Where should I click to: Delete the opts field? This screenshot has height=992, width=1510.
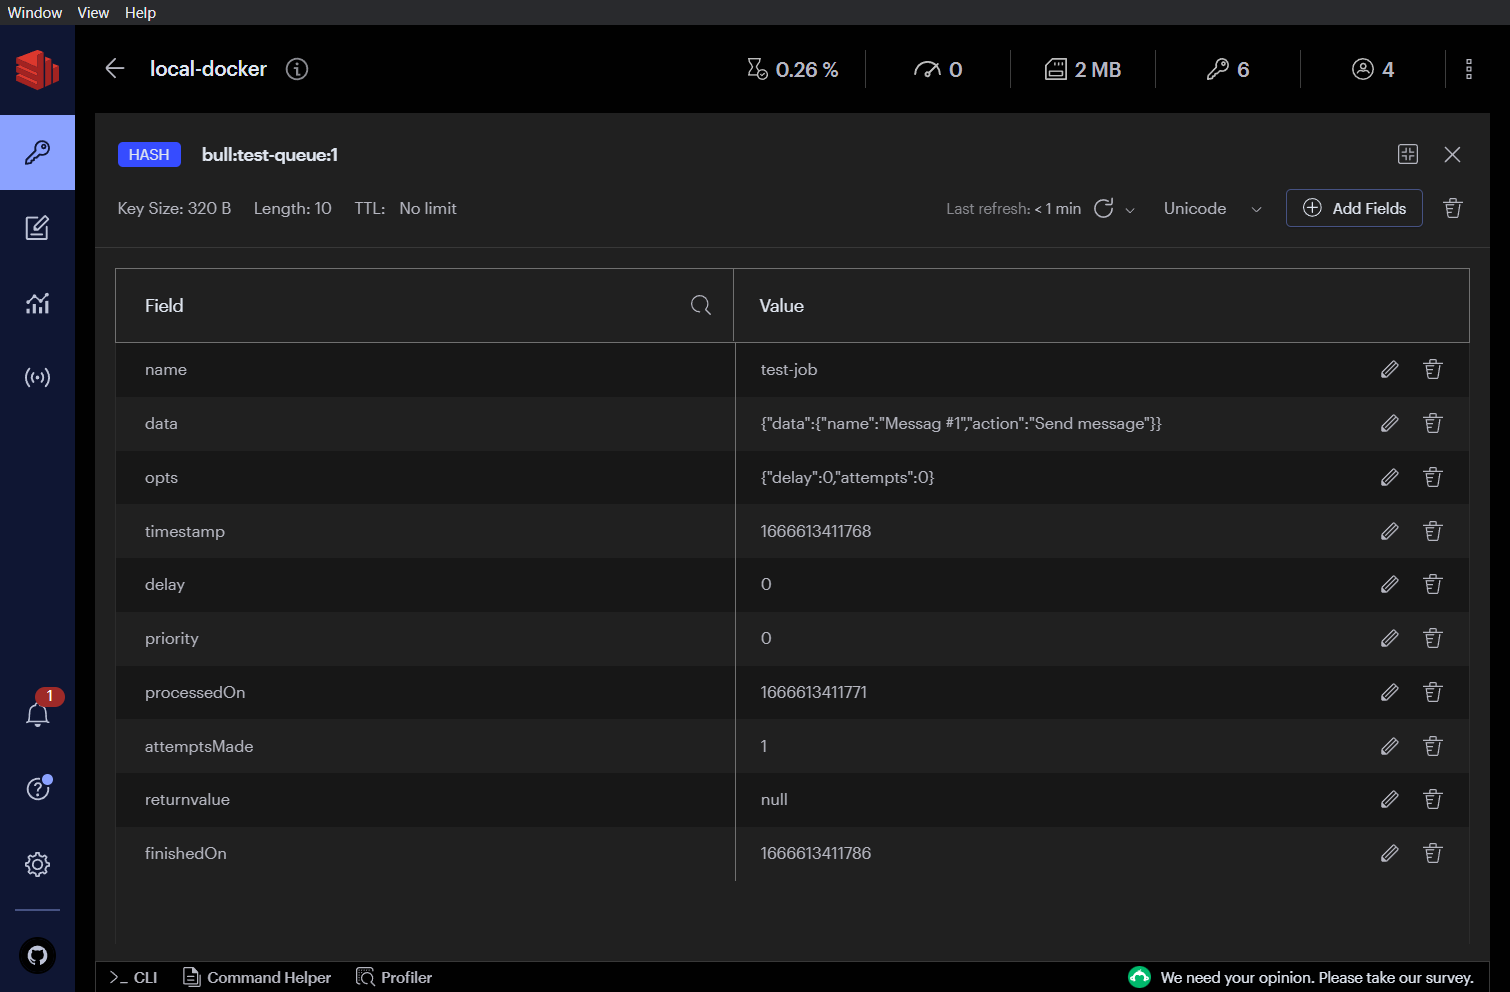[x=1433, y=477]
